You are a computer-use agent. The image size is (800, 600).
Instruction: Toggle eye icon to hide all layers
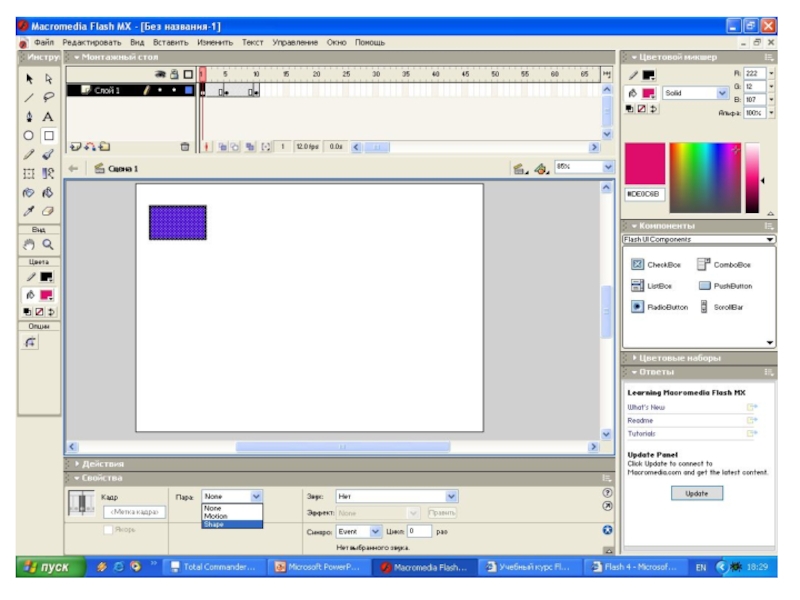[x=159, y=74]
